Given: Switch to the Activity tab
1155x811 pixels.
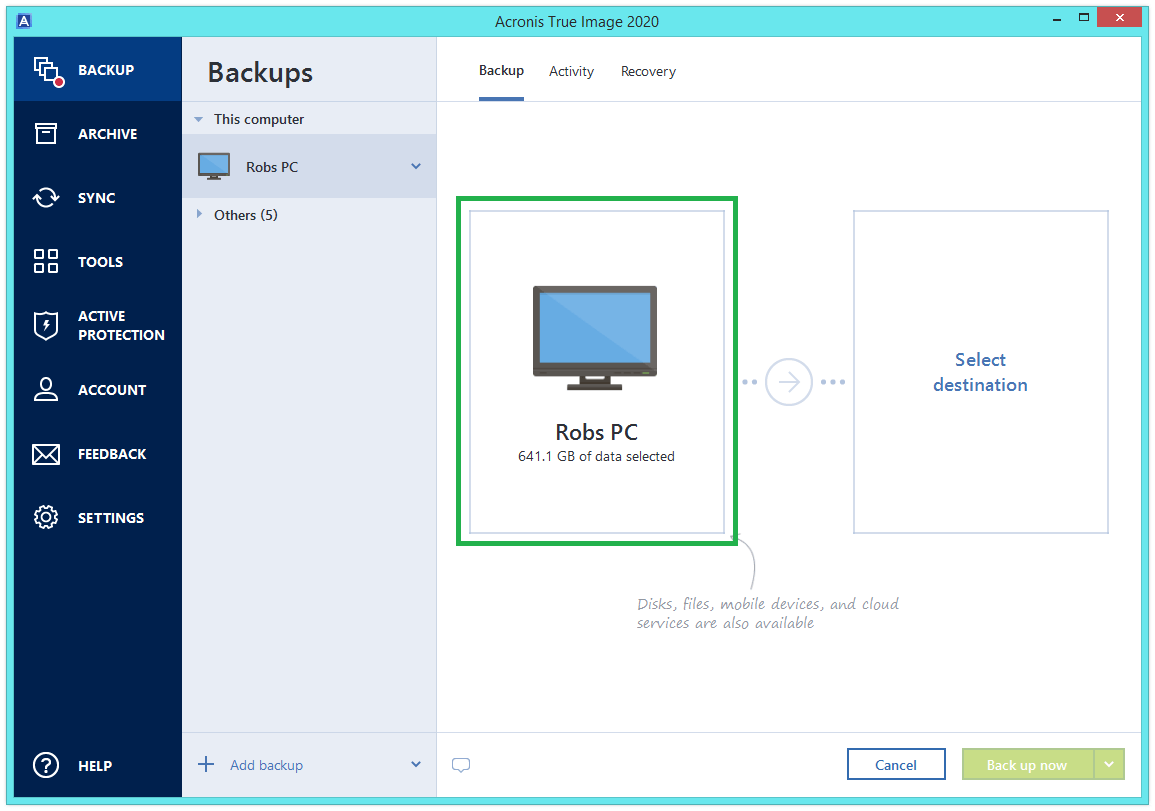Looking at the screenshot, I should tap(571, 71).
